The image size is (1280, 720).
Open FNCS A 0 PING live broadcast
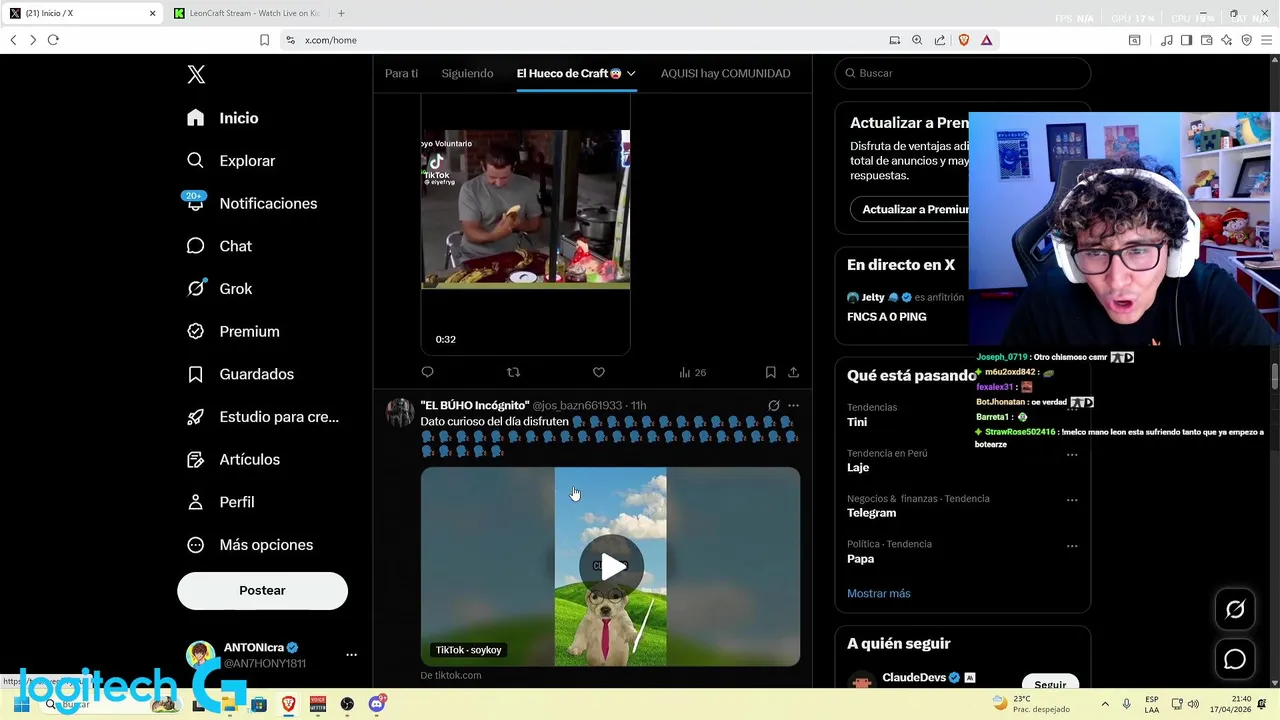coord(887,316)
